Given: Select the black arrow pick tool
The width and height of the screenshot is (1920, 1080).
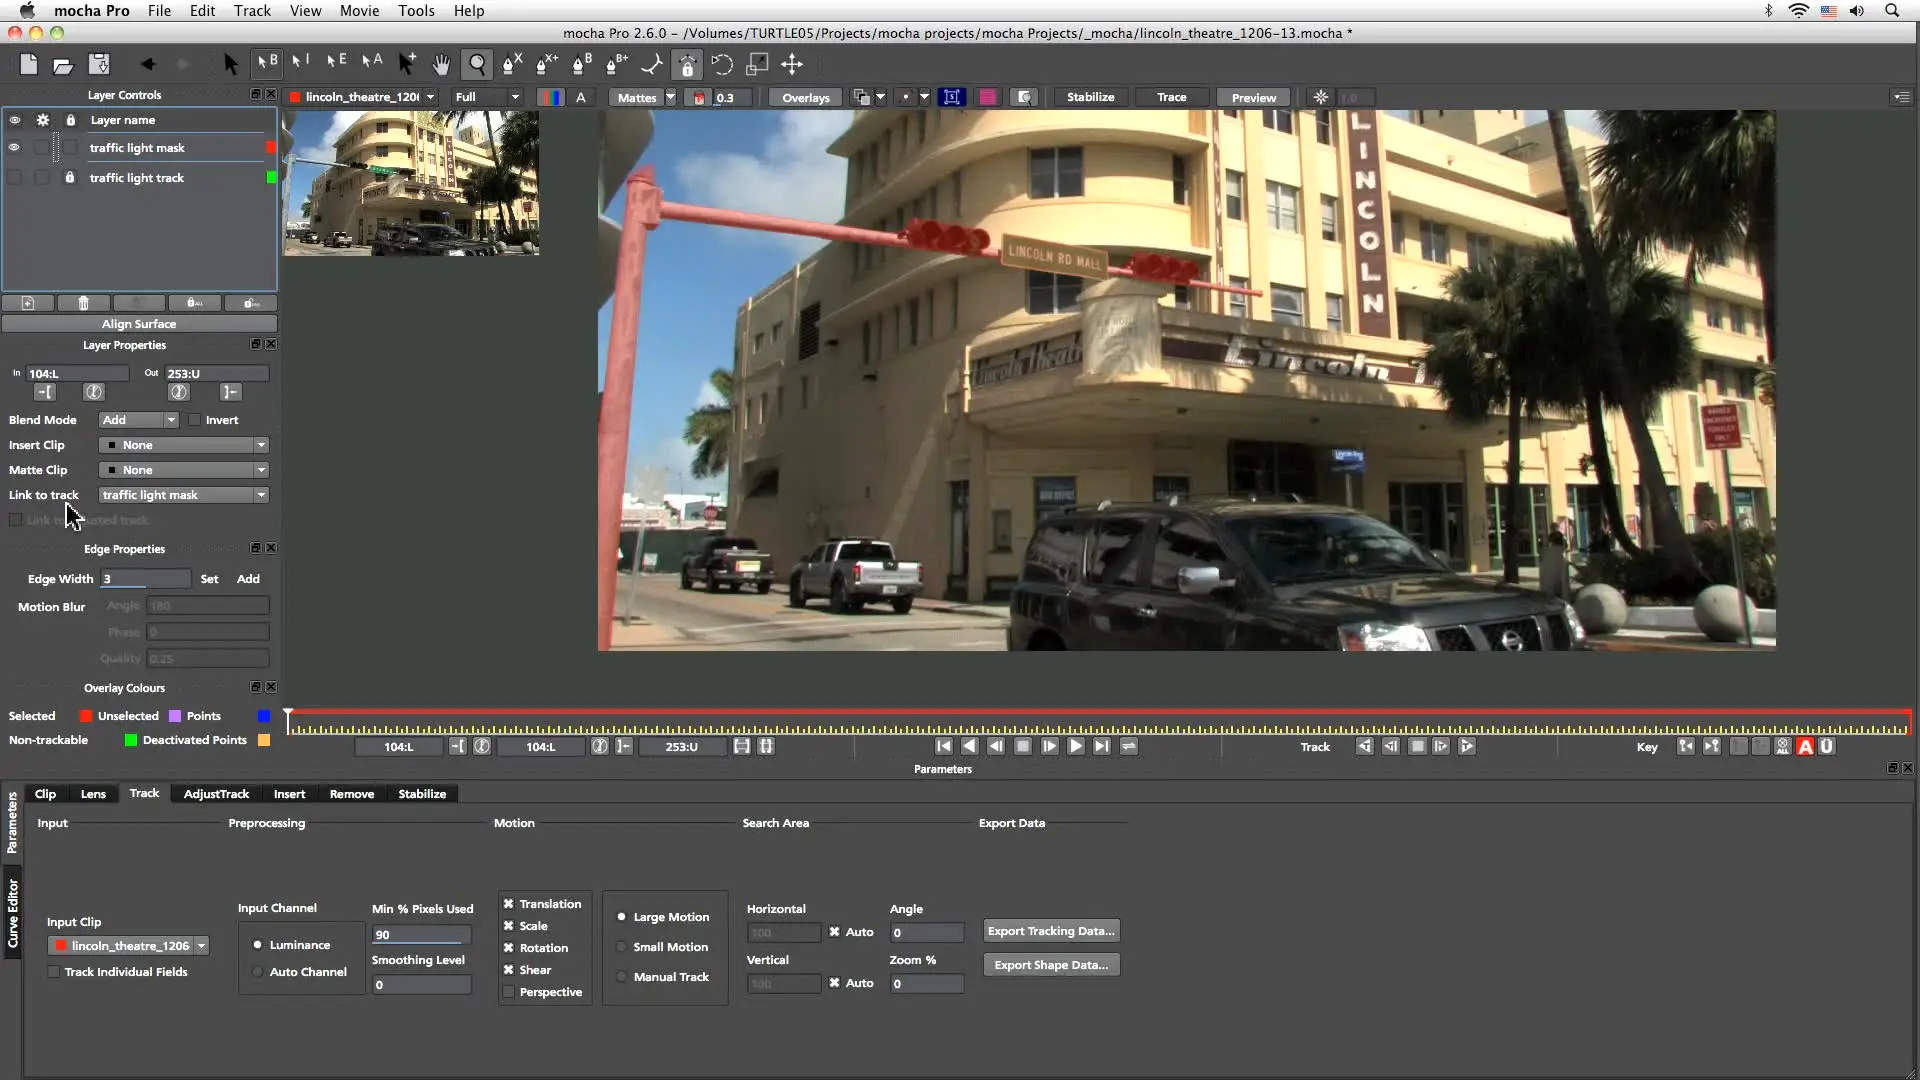Looking at the screenshot, I should pyautogui.click(x=230, y=65).
